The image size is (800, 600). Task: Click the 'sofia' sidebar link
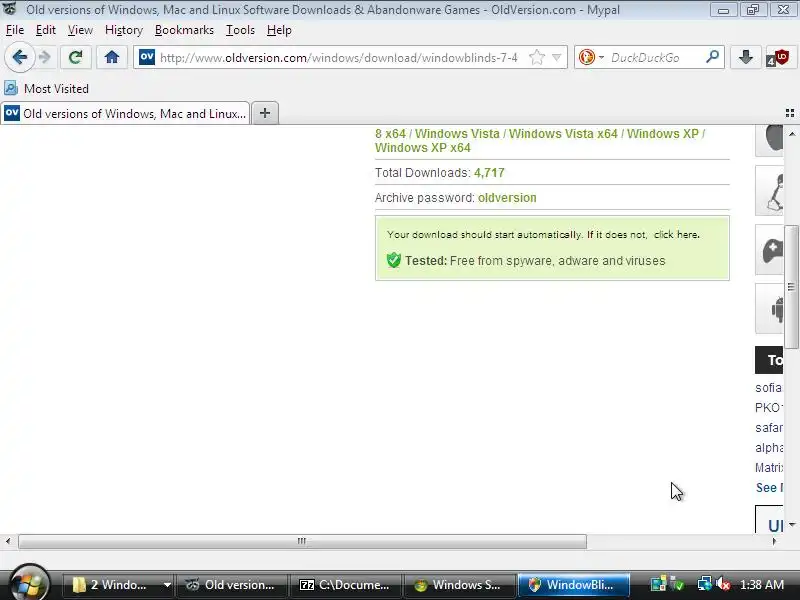point(768,388)
